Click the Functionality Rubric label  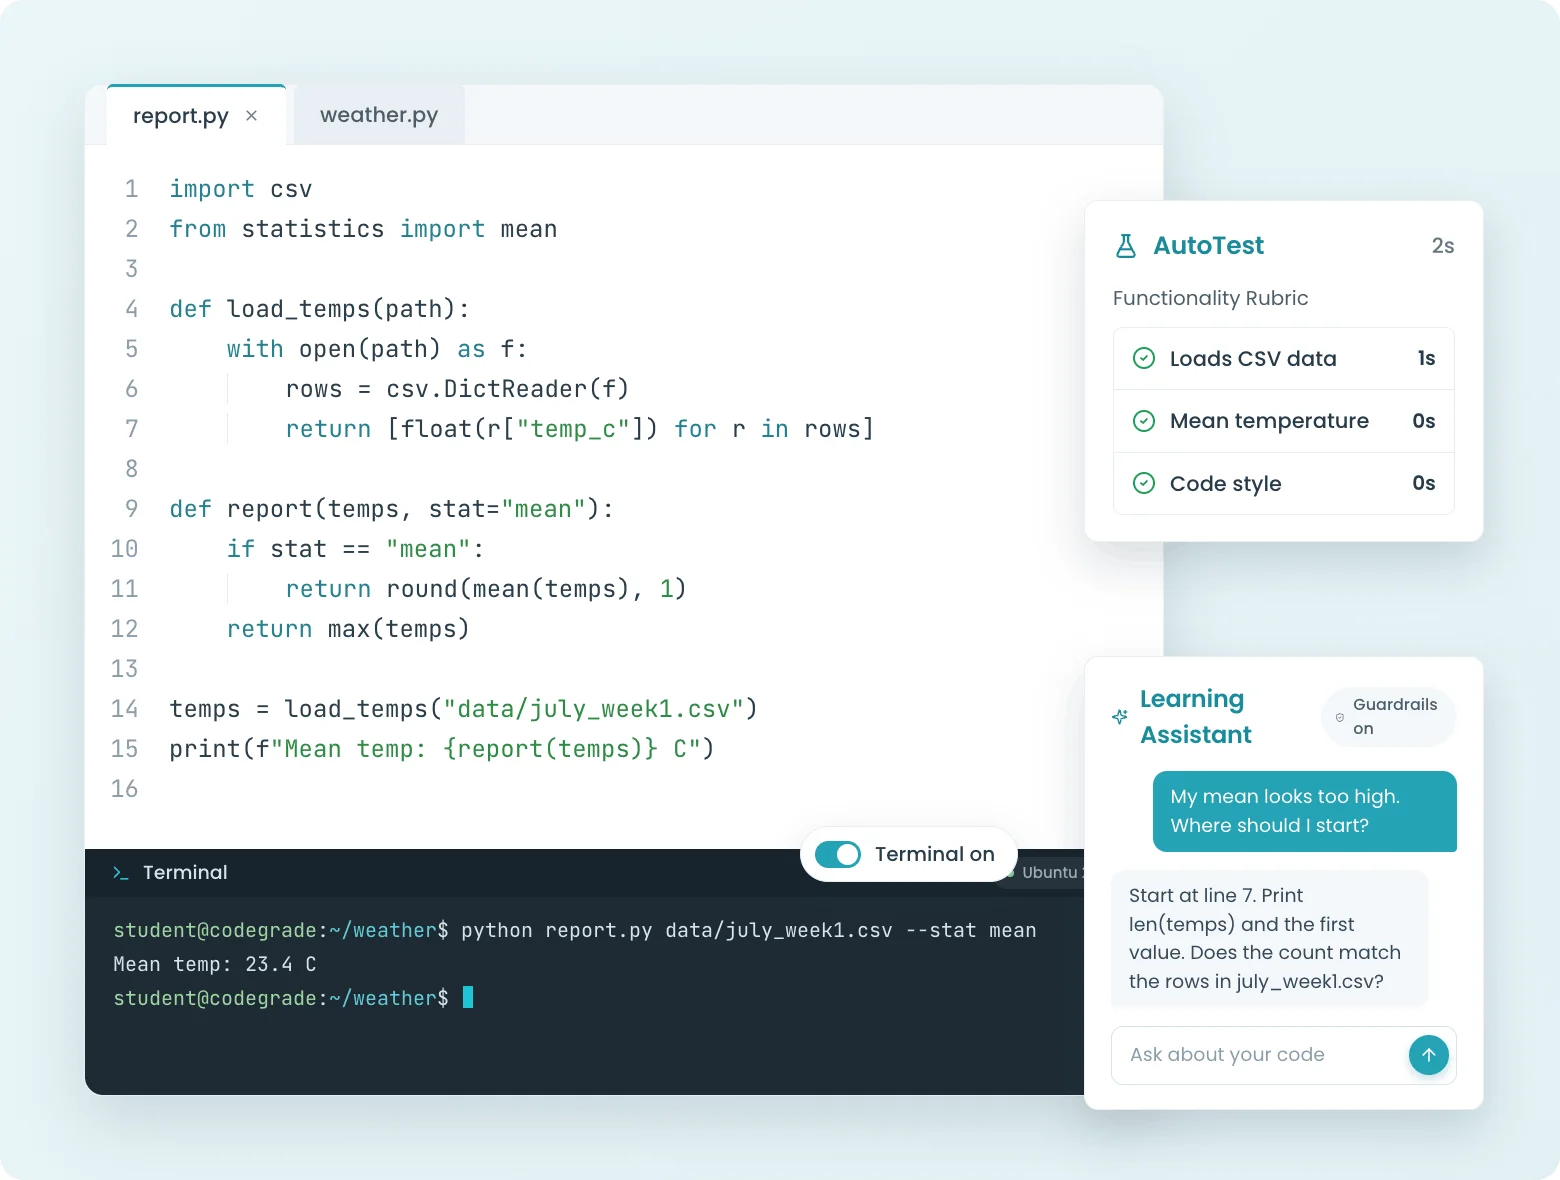coord(1210,298)
